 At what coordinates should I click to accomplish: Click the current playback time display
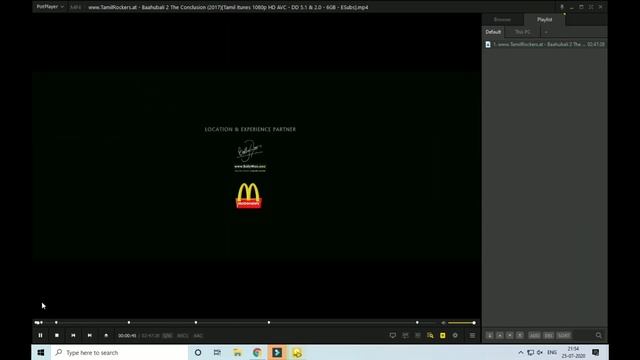coord(127,336)
